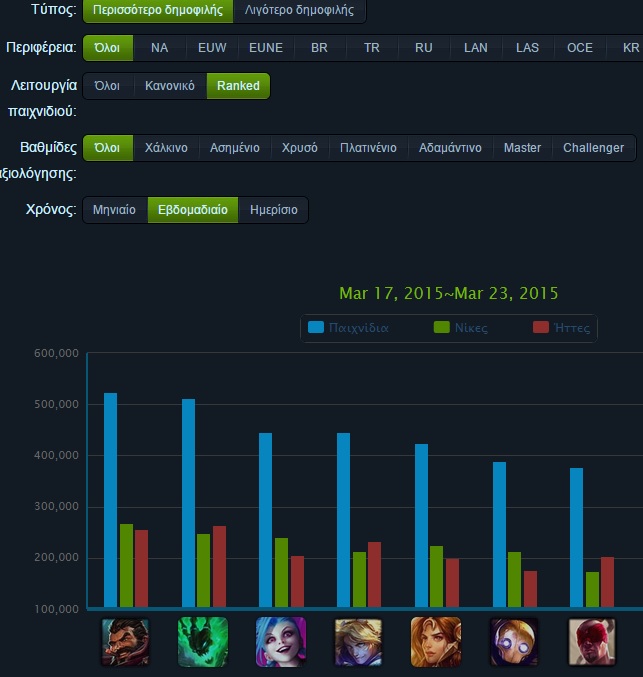643x677 pixels.
Task: Click the Blitzcrank champion icon
Action: coord(514,642)
